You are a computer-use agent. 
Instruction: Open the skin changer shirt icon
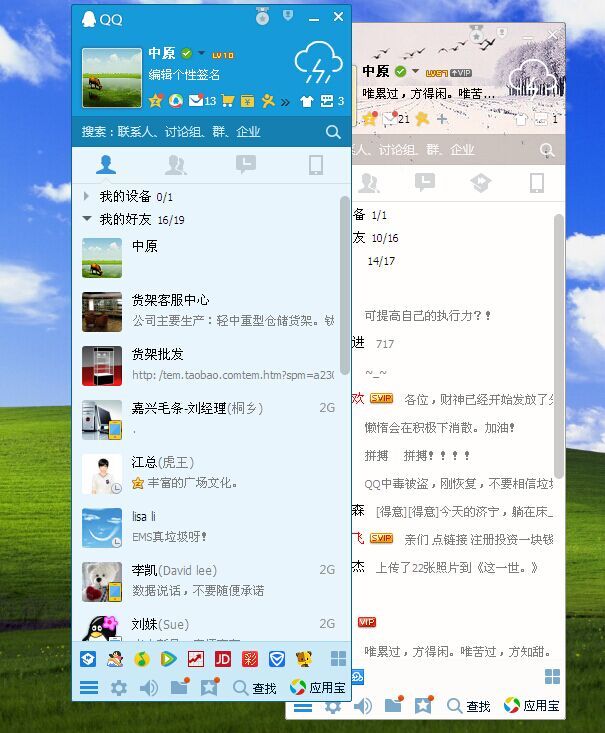pos(306,101)
